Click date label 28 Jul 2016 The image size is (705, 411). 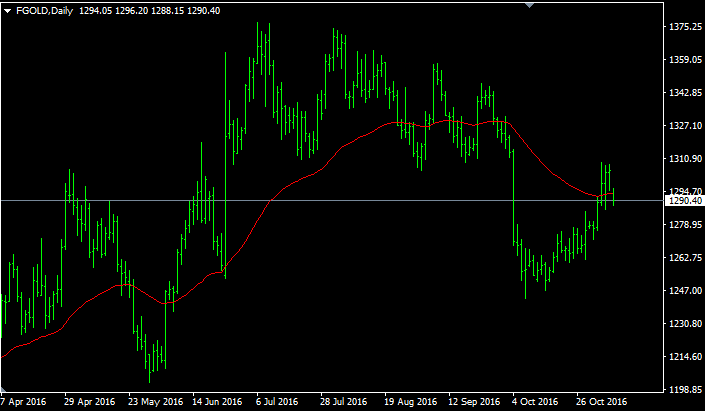click(344, 402)
